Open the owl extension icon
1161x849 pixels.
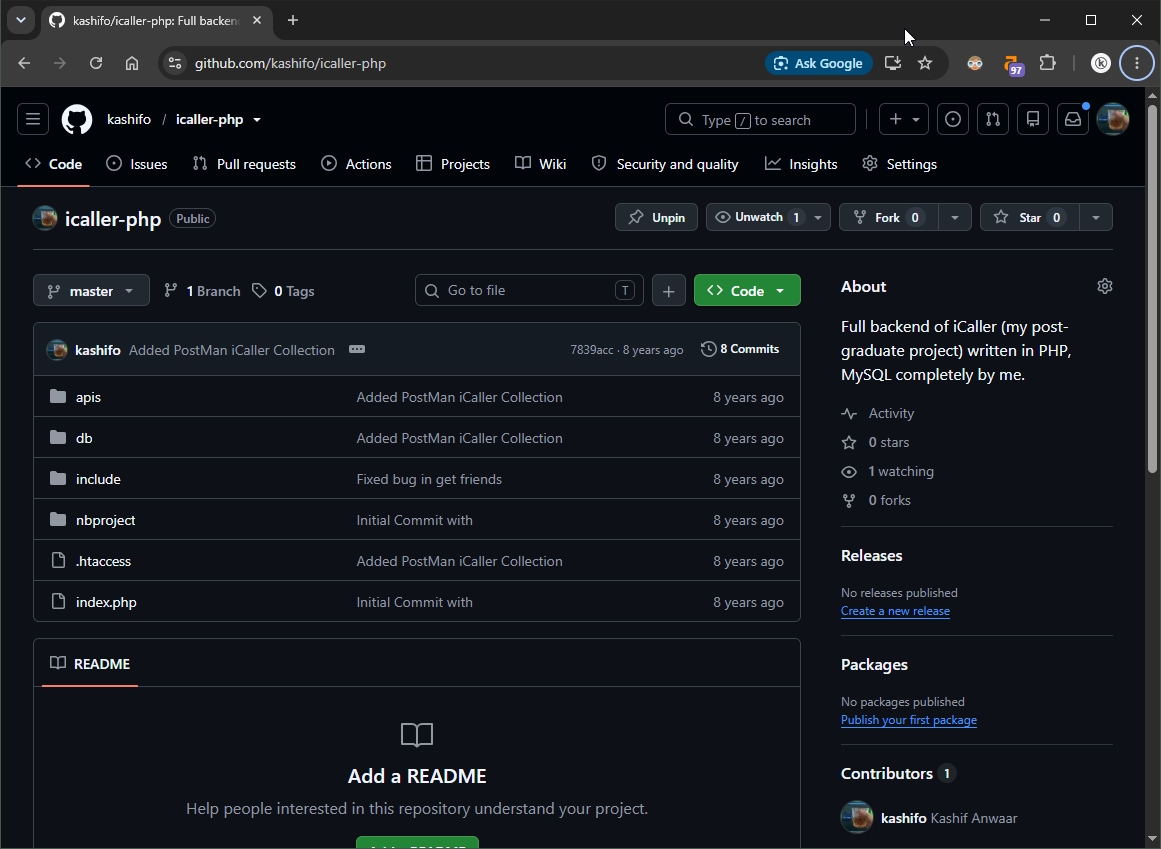tap(974, 63)
